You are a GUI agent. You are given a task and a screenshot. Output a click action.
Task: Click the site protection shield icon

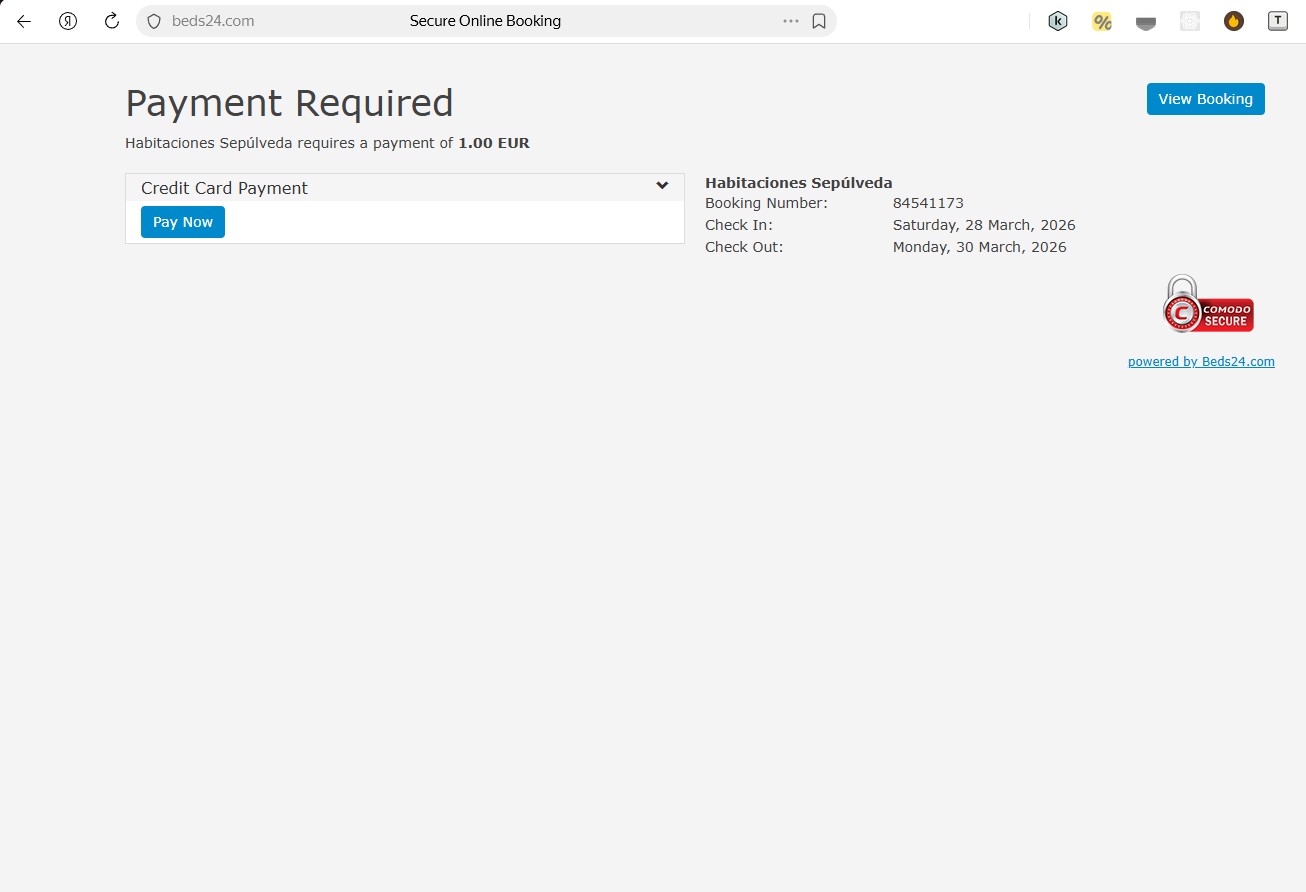tap(154, 21)
